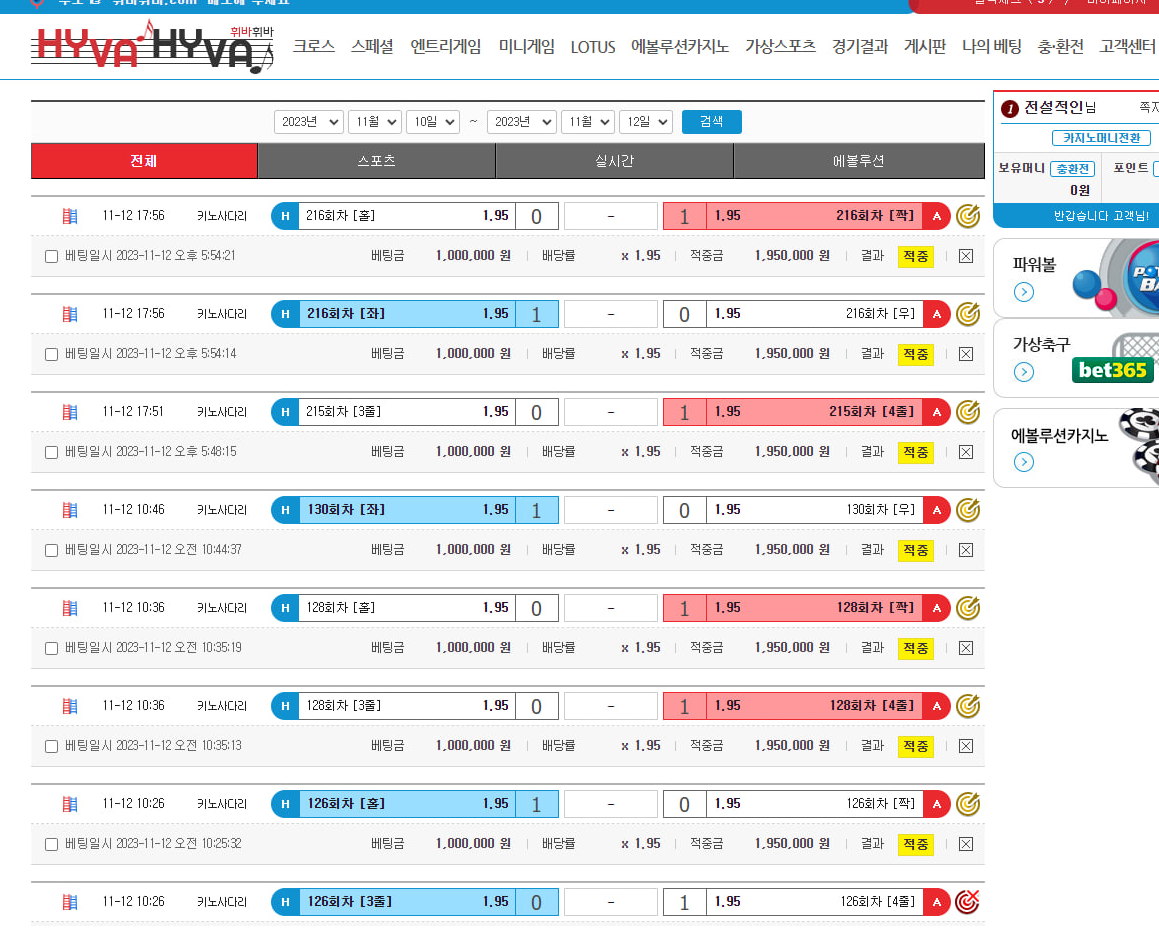1159x933 pixels.
Task: Open the end day dropdown showing 12일
Action: tap(645, 122)
